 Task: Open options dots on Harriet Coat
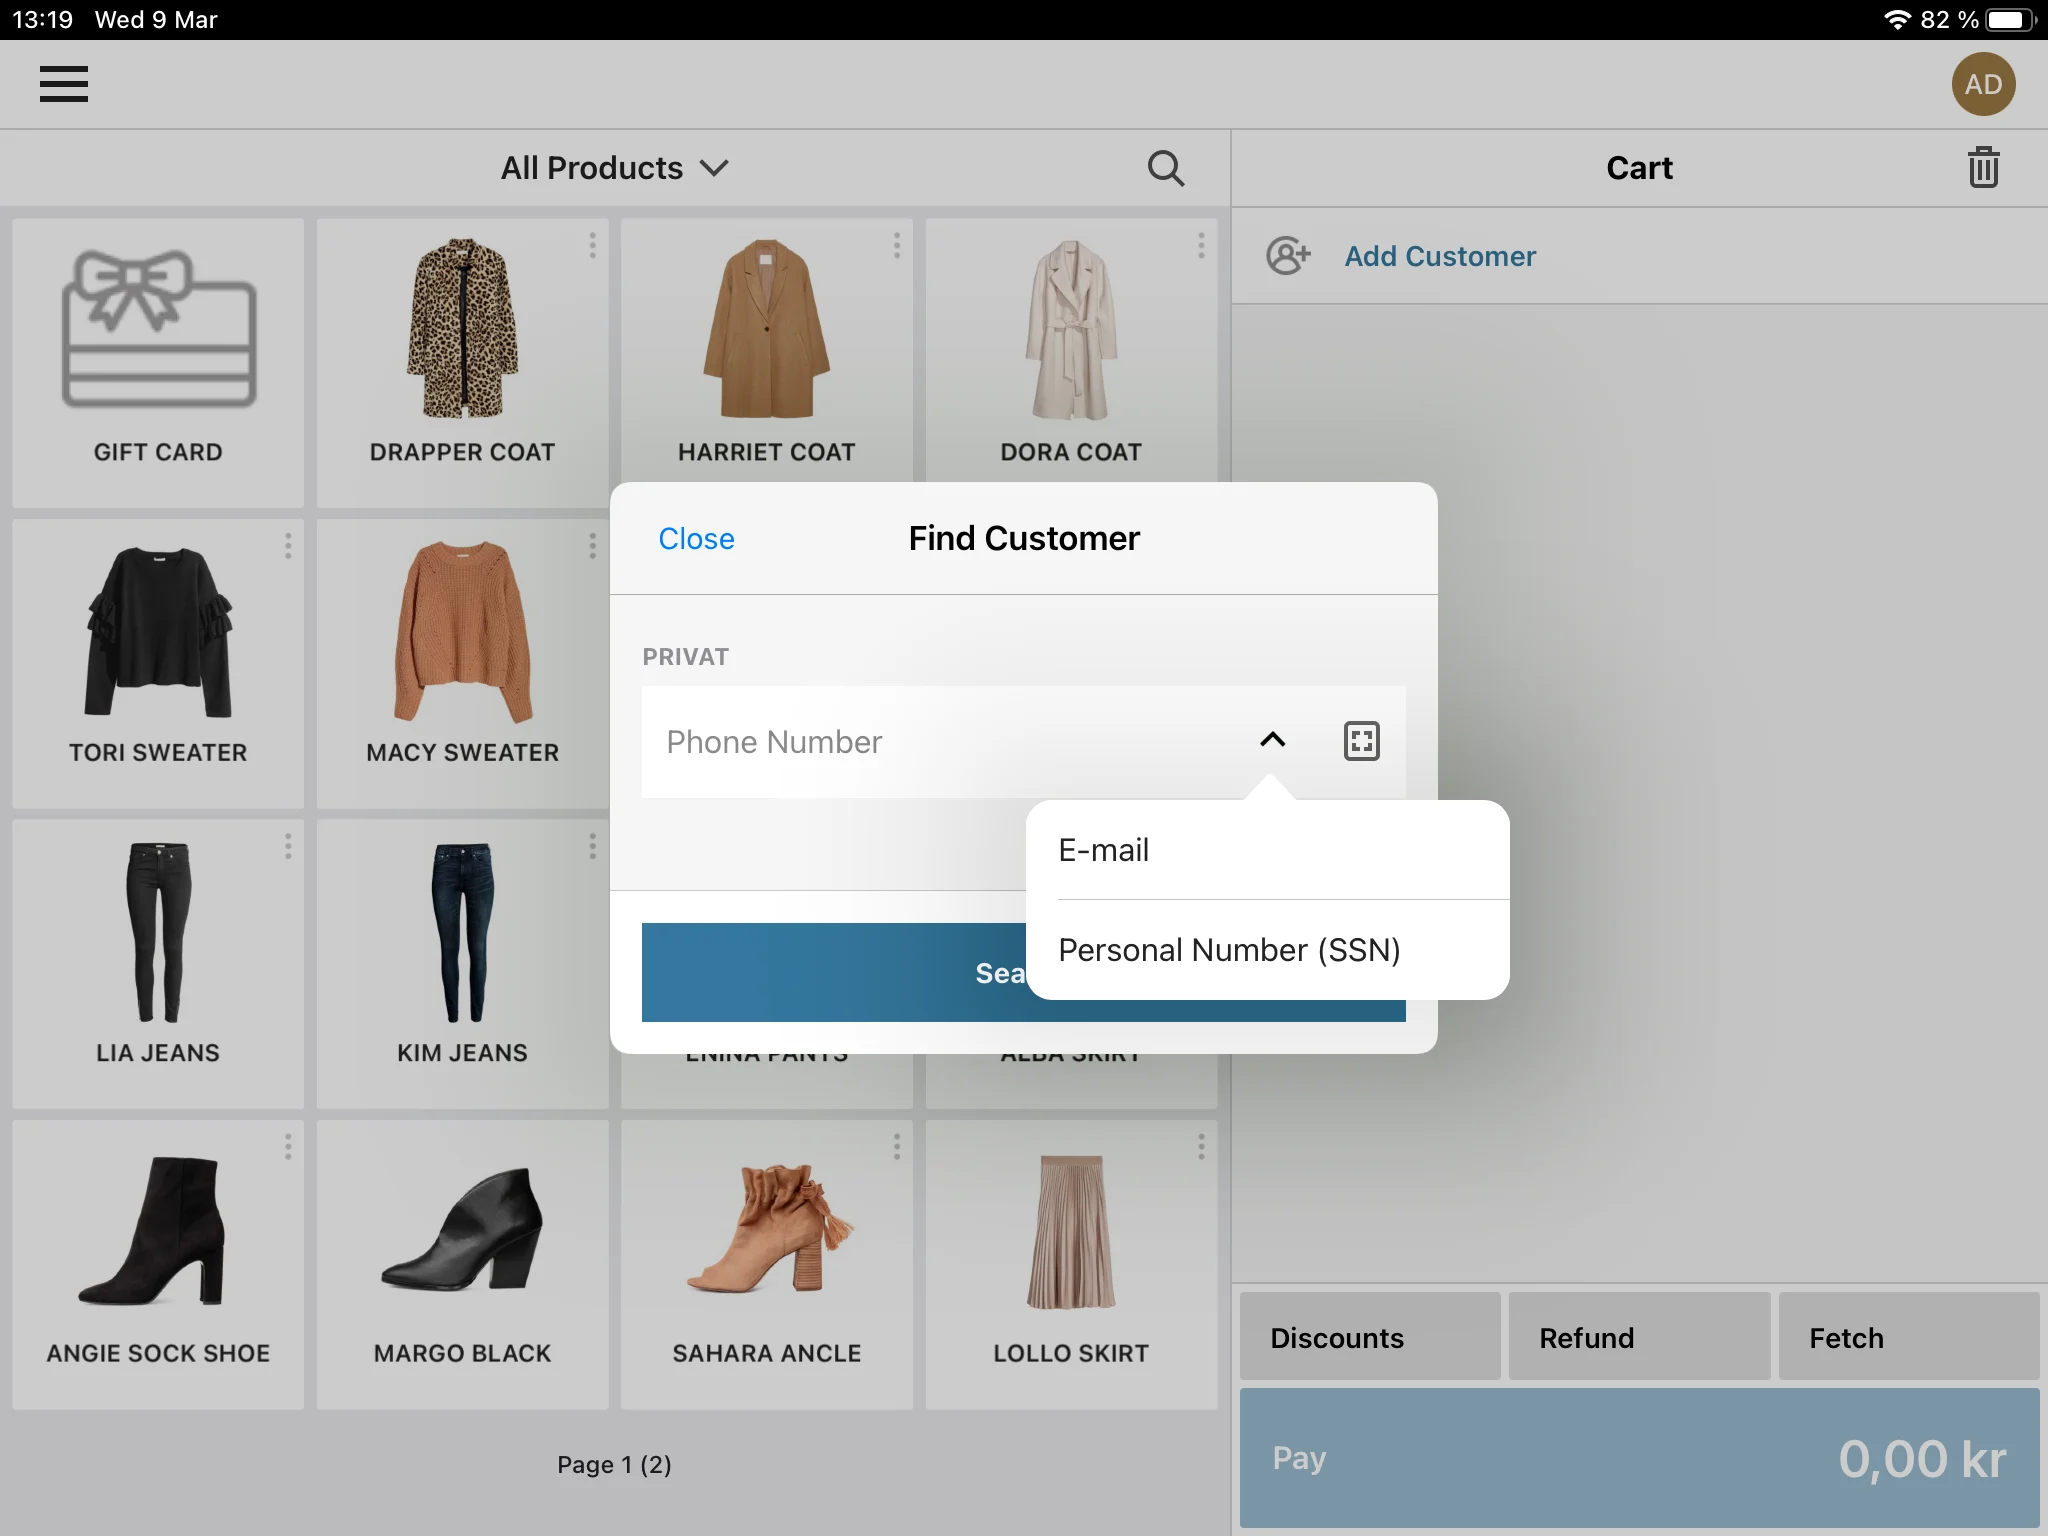click(x=897, y=246)
